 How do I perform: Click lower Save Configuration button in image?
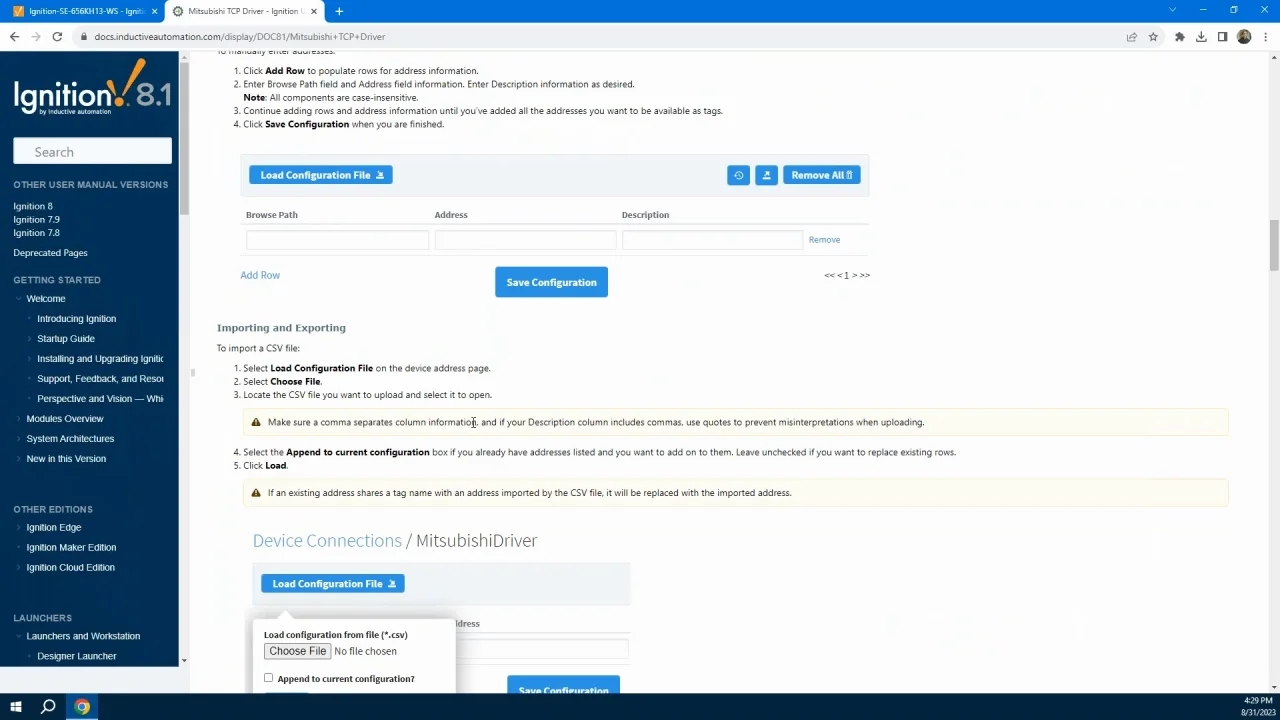[x=563, y=686]
